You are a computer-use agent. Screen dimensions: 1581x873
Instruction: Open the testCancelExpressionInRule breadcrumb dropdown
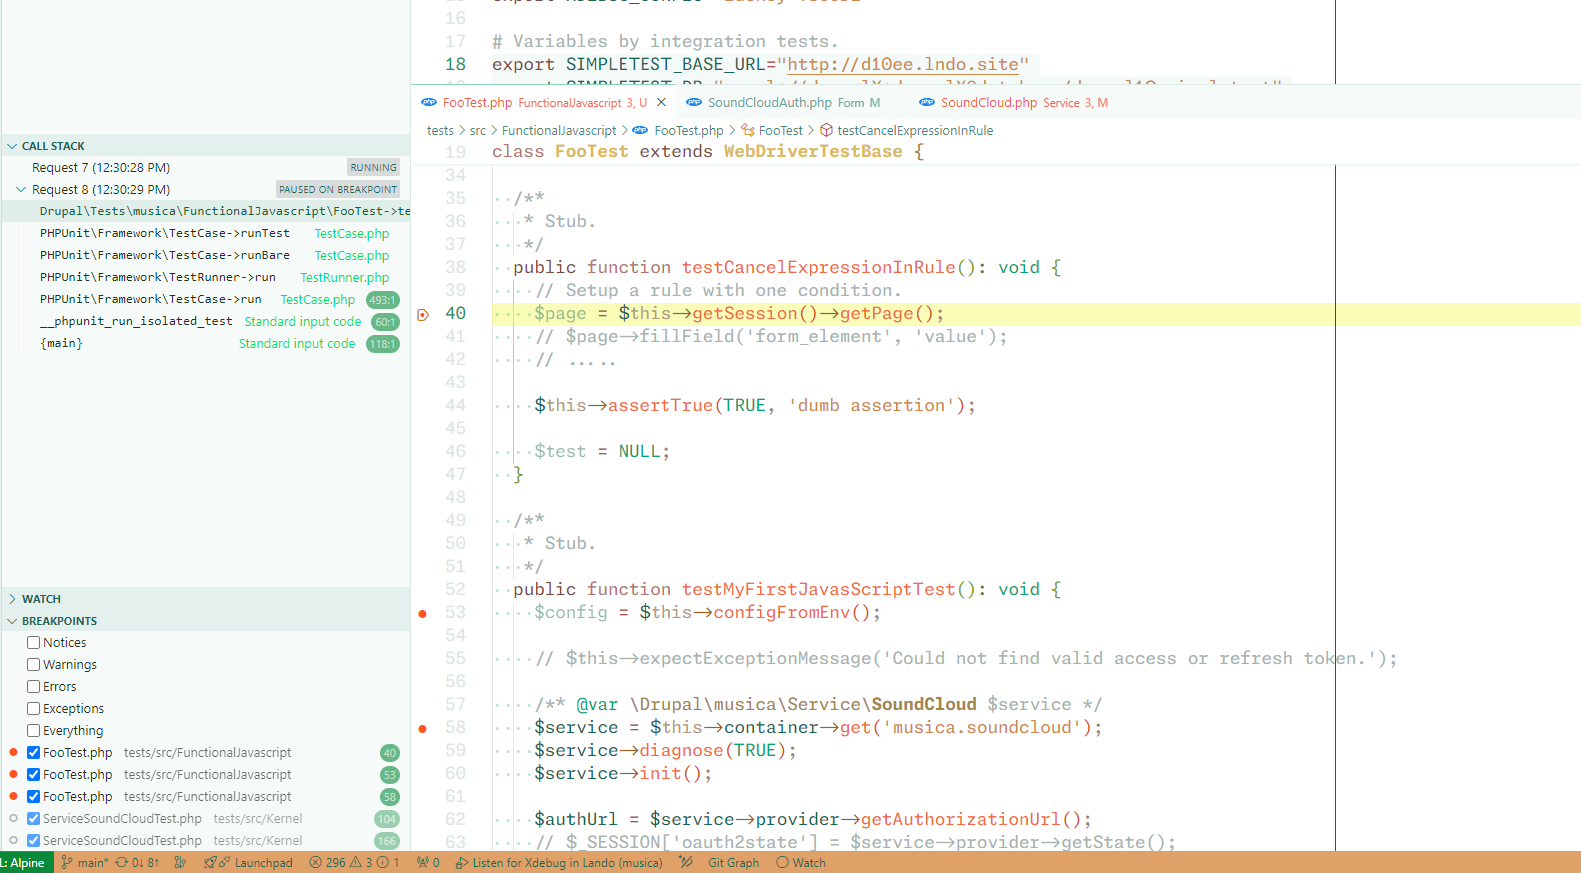(x=915, y=131)
